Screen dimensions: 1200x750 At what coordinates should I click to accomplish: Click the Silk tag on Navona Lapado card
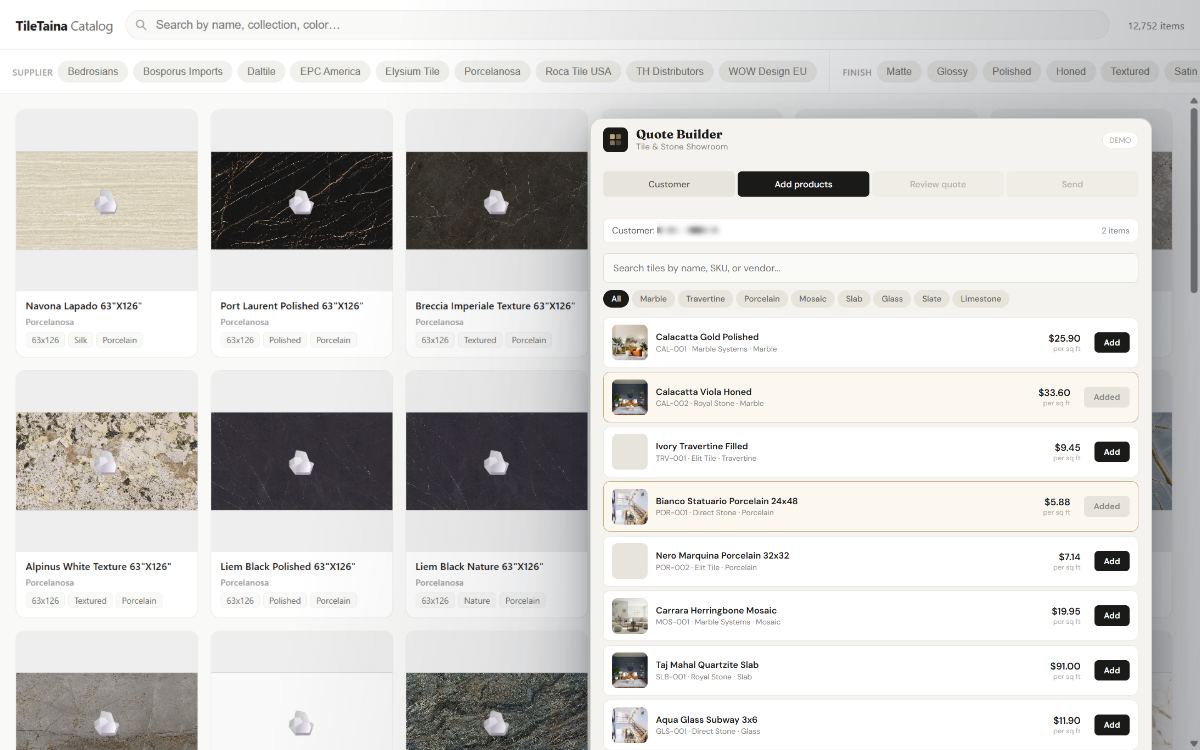[81, 340]
